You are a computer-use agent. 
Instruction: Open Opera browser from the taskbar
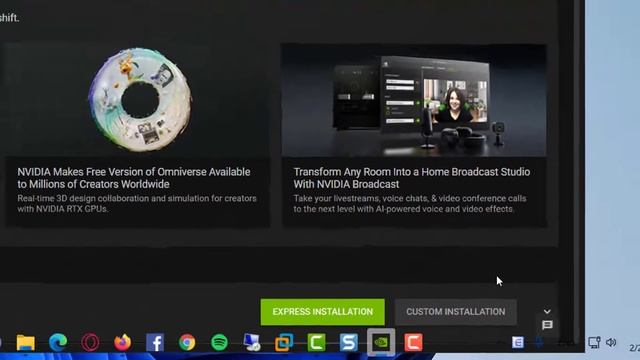click(90, 342)
